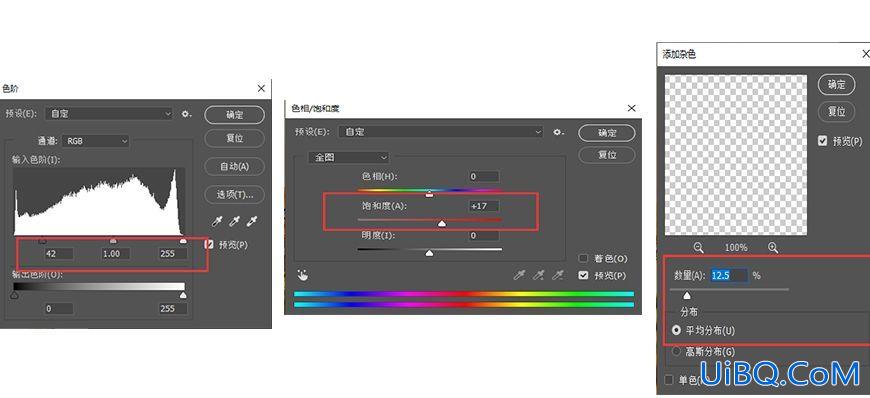Click the output shadow field showing 0

click(x=59, y=309)
